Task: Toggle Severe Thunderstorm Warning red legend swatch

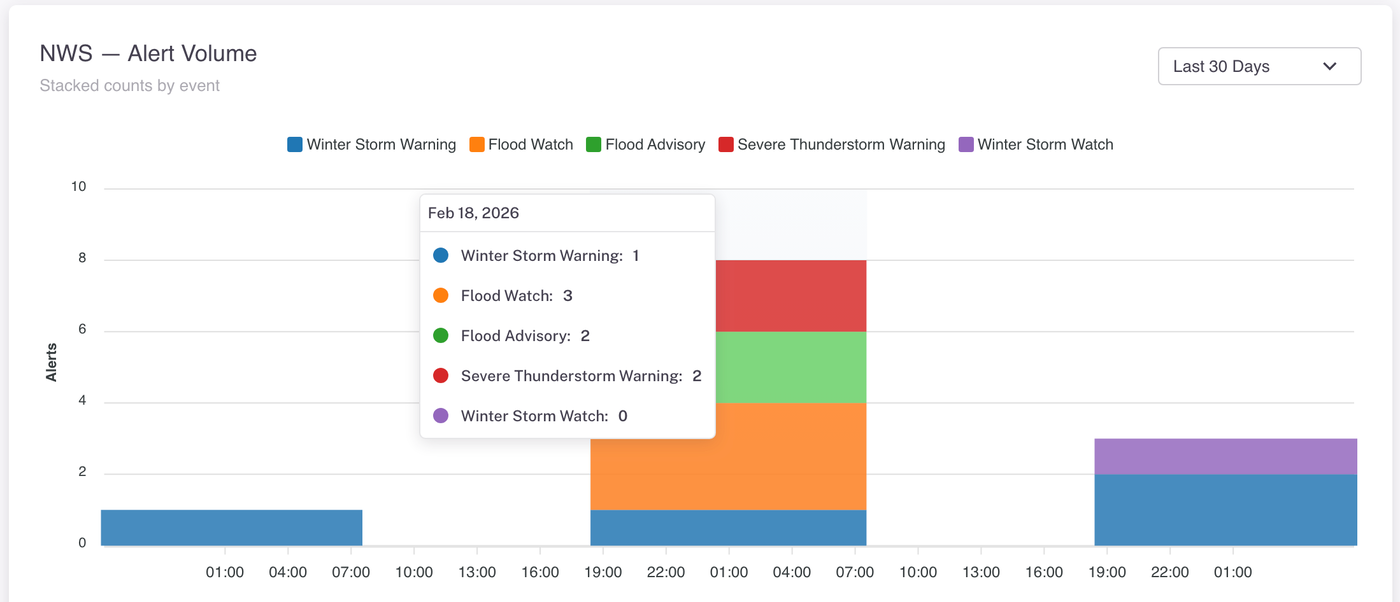Action: pos(726,145)
